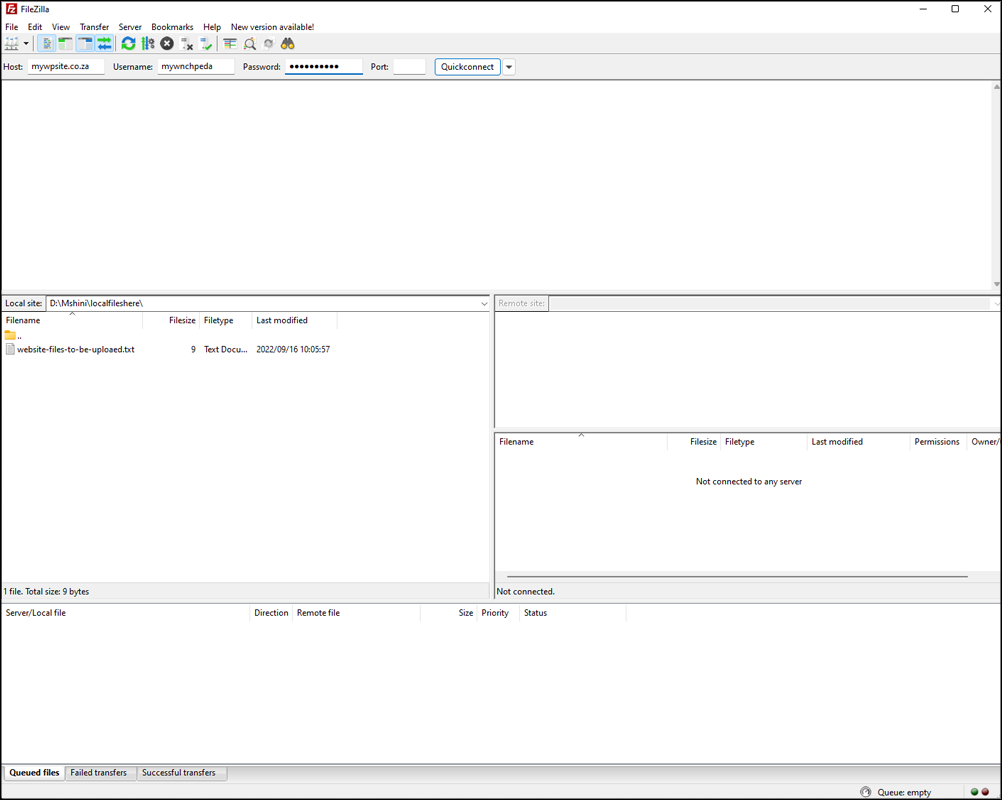The width and height of the screenshot is (1002, 800).
Task: Click the disconnect from server icon
Action: pyautogui.click(x=187, y=44)
